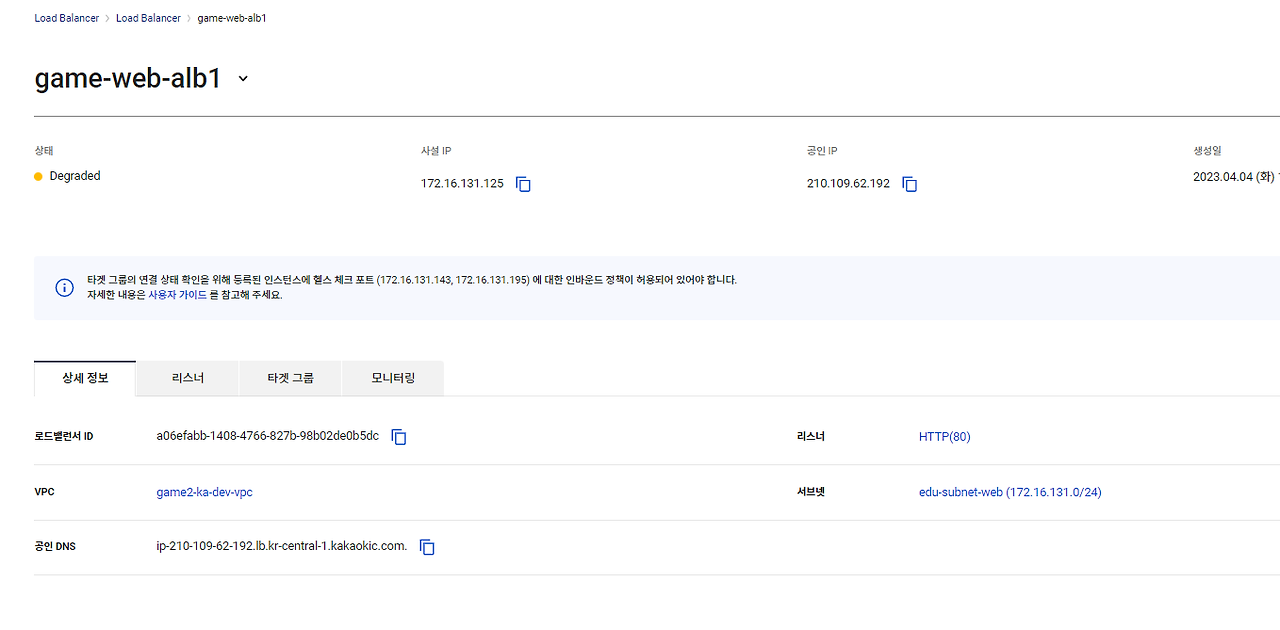
Task: Copy the private IP 172.16.131.125
Action: click(523, 184)
